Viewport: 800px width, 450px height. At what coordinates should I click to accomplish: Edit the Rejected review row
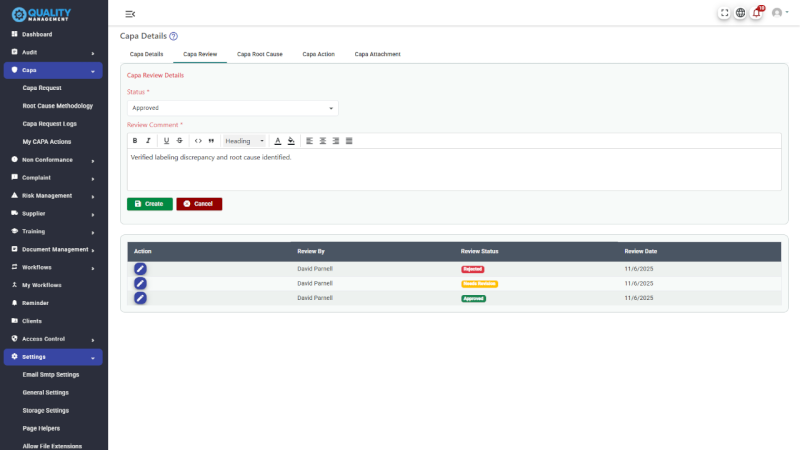click(x=140, y=269)
